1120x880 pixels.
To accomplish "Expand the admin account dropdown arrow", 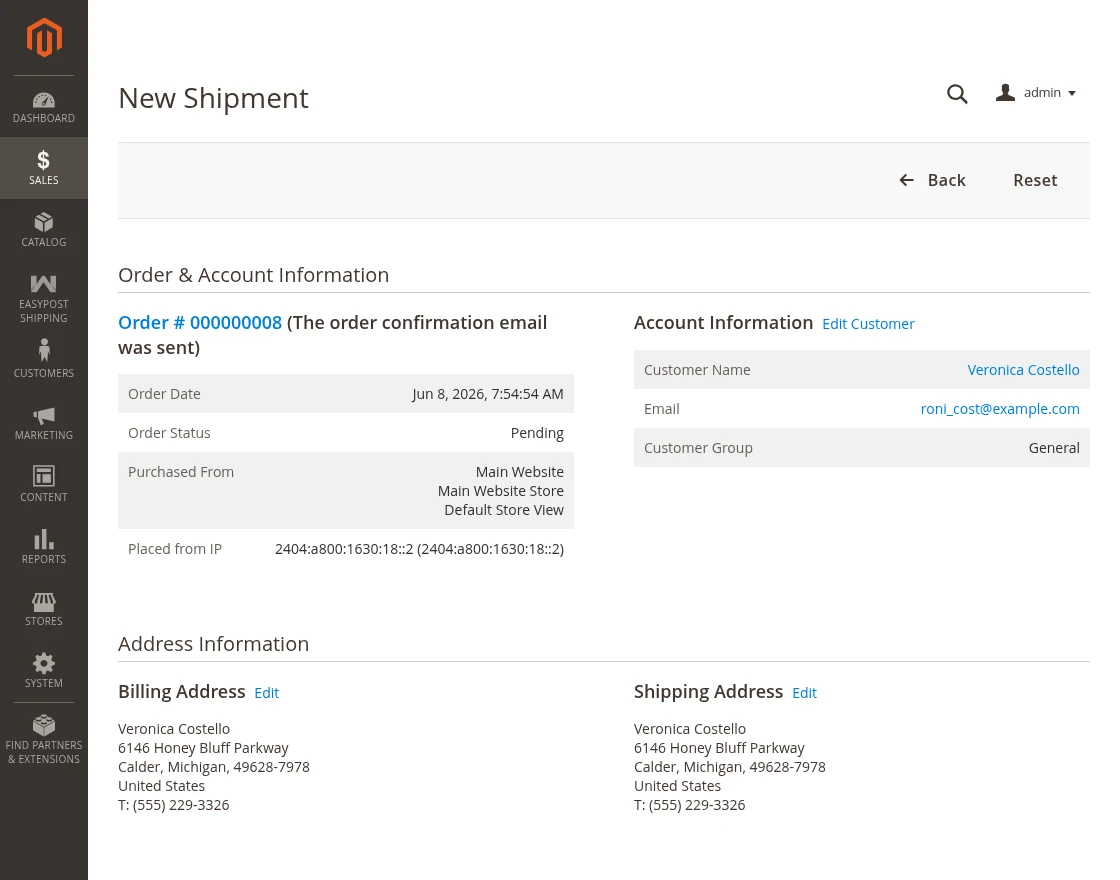I will click(x=1071, y=94).
